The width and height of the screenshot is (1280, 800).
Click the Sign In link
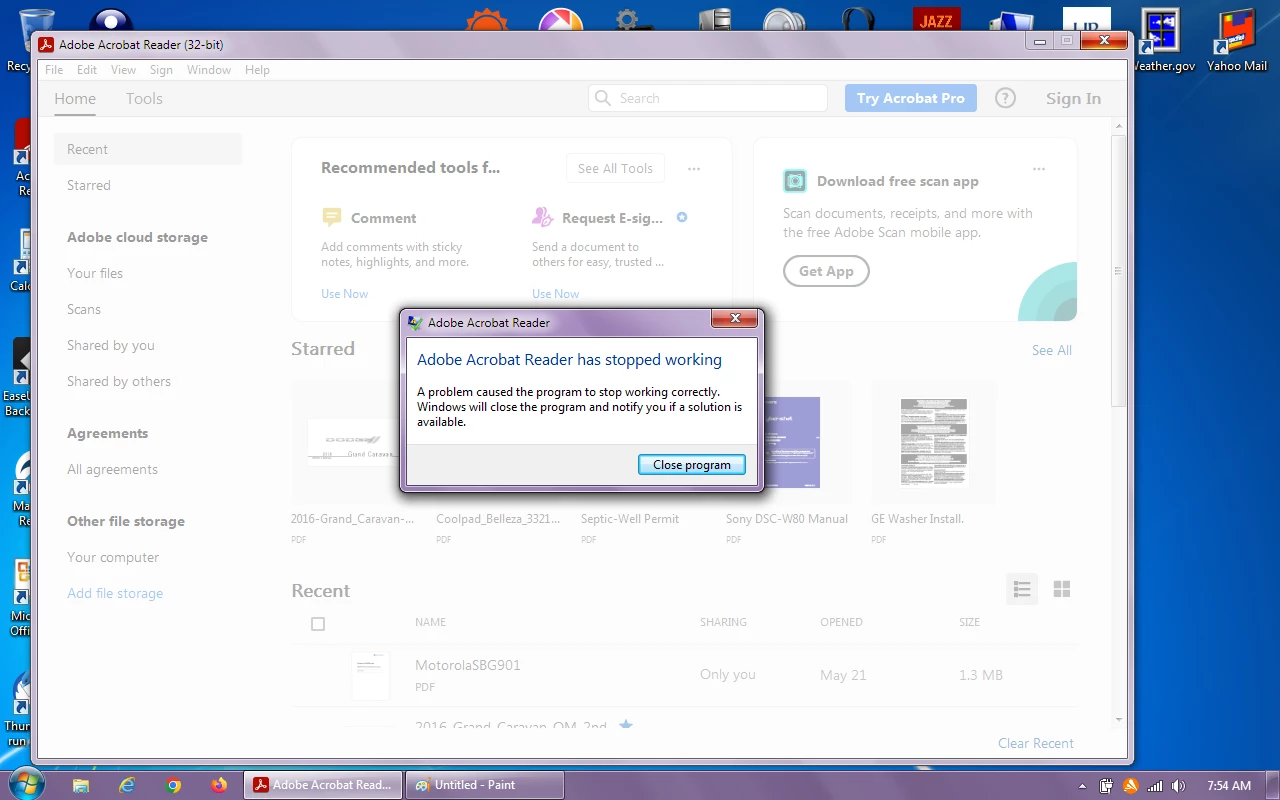1073,98
